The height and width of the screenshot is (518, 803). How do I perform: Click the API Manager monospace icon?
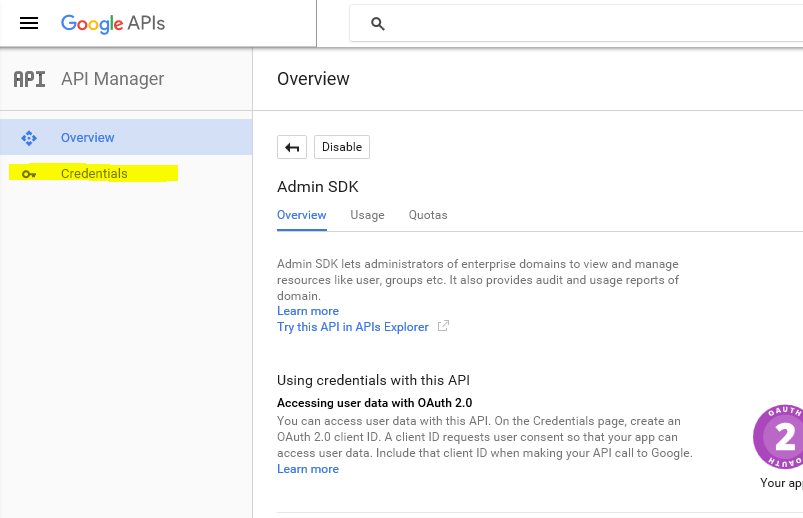pyautogui.click(x=29, y=79)
